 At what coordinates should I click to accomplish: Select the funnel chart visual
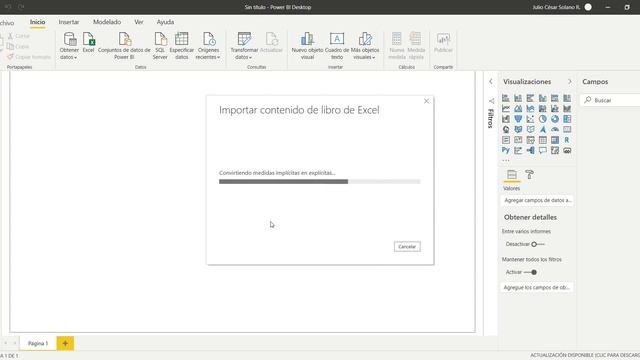pyautogui.click(x=518, y=119)
